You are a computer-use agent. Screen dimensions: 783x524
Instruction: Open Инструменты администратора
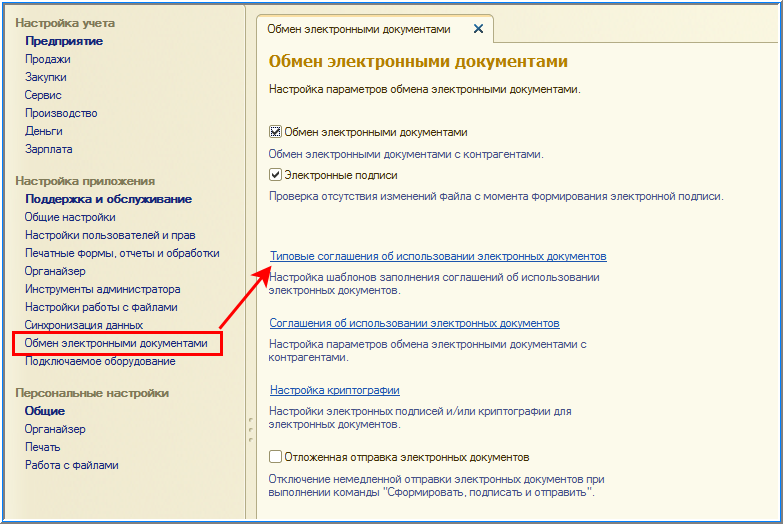click(102, 289)
